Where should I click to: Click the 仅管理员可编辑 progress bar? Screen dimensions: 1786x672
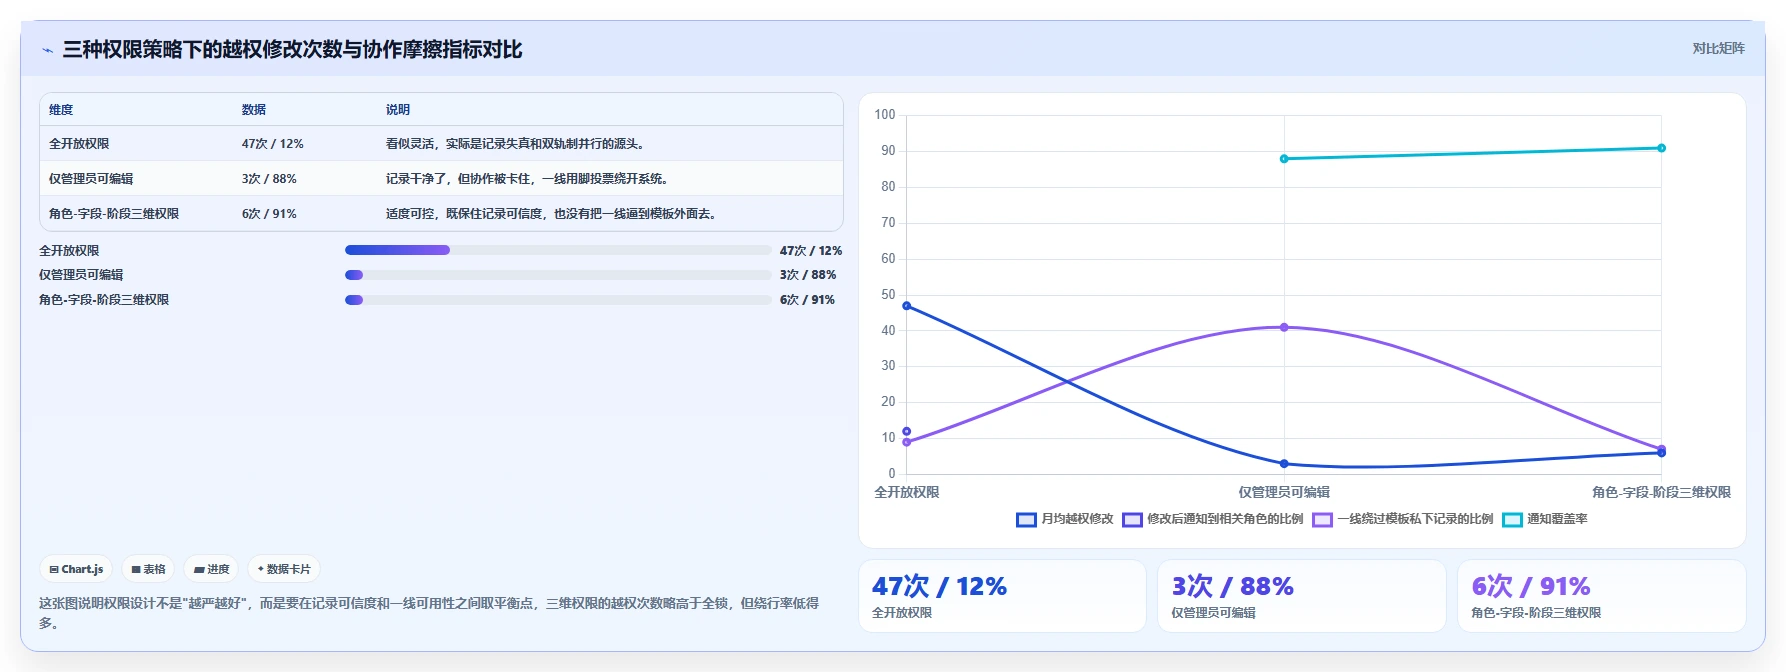pos(558,275)
